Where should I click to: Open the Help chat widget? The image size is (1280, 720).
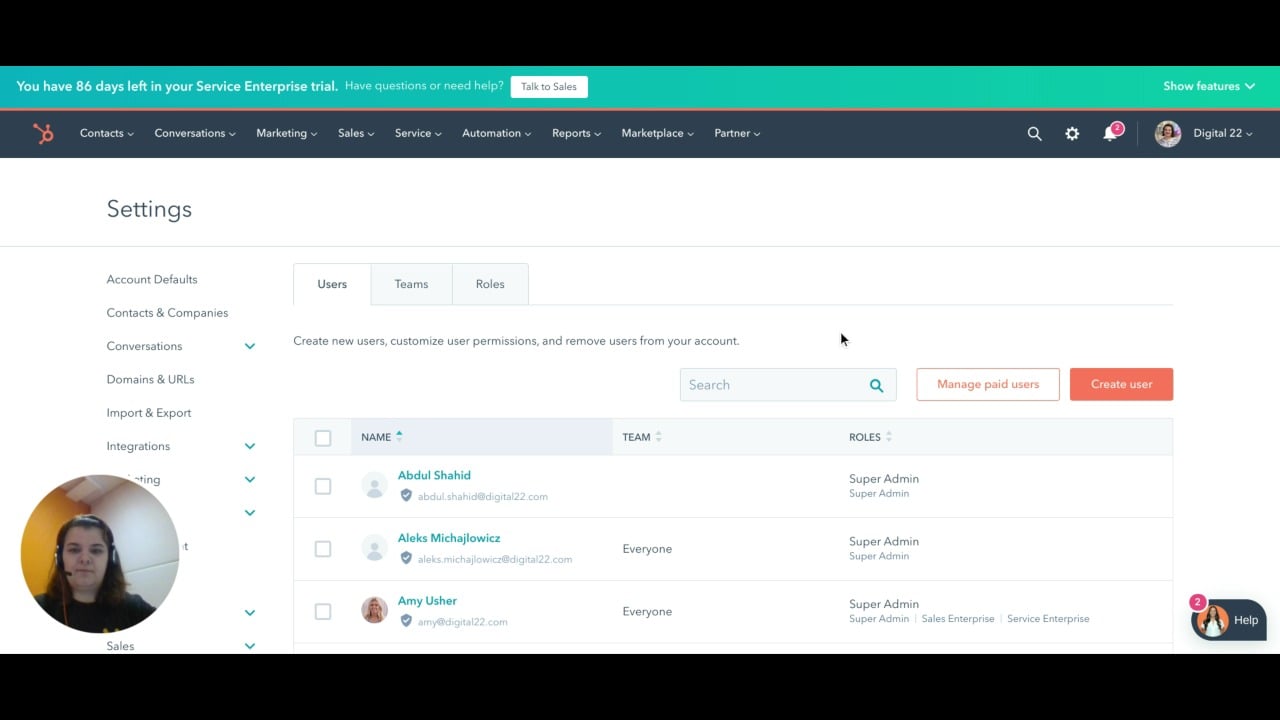point(1230,620)
